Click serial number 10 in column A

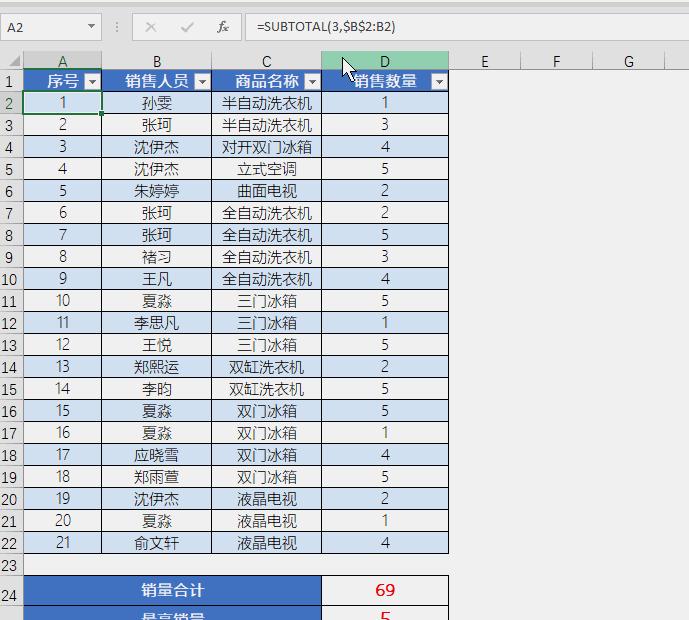[62, 301]
